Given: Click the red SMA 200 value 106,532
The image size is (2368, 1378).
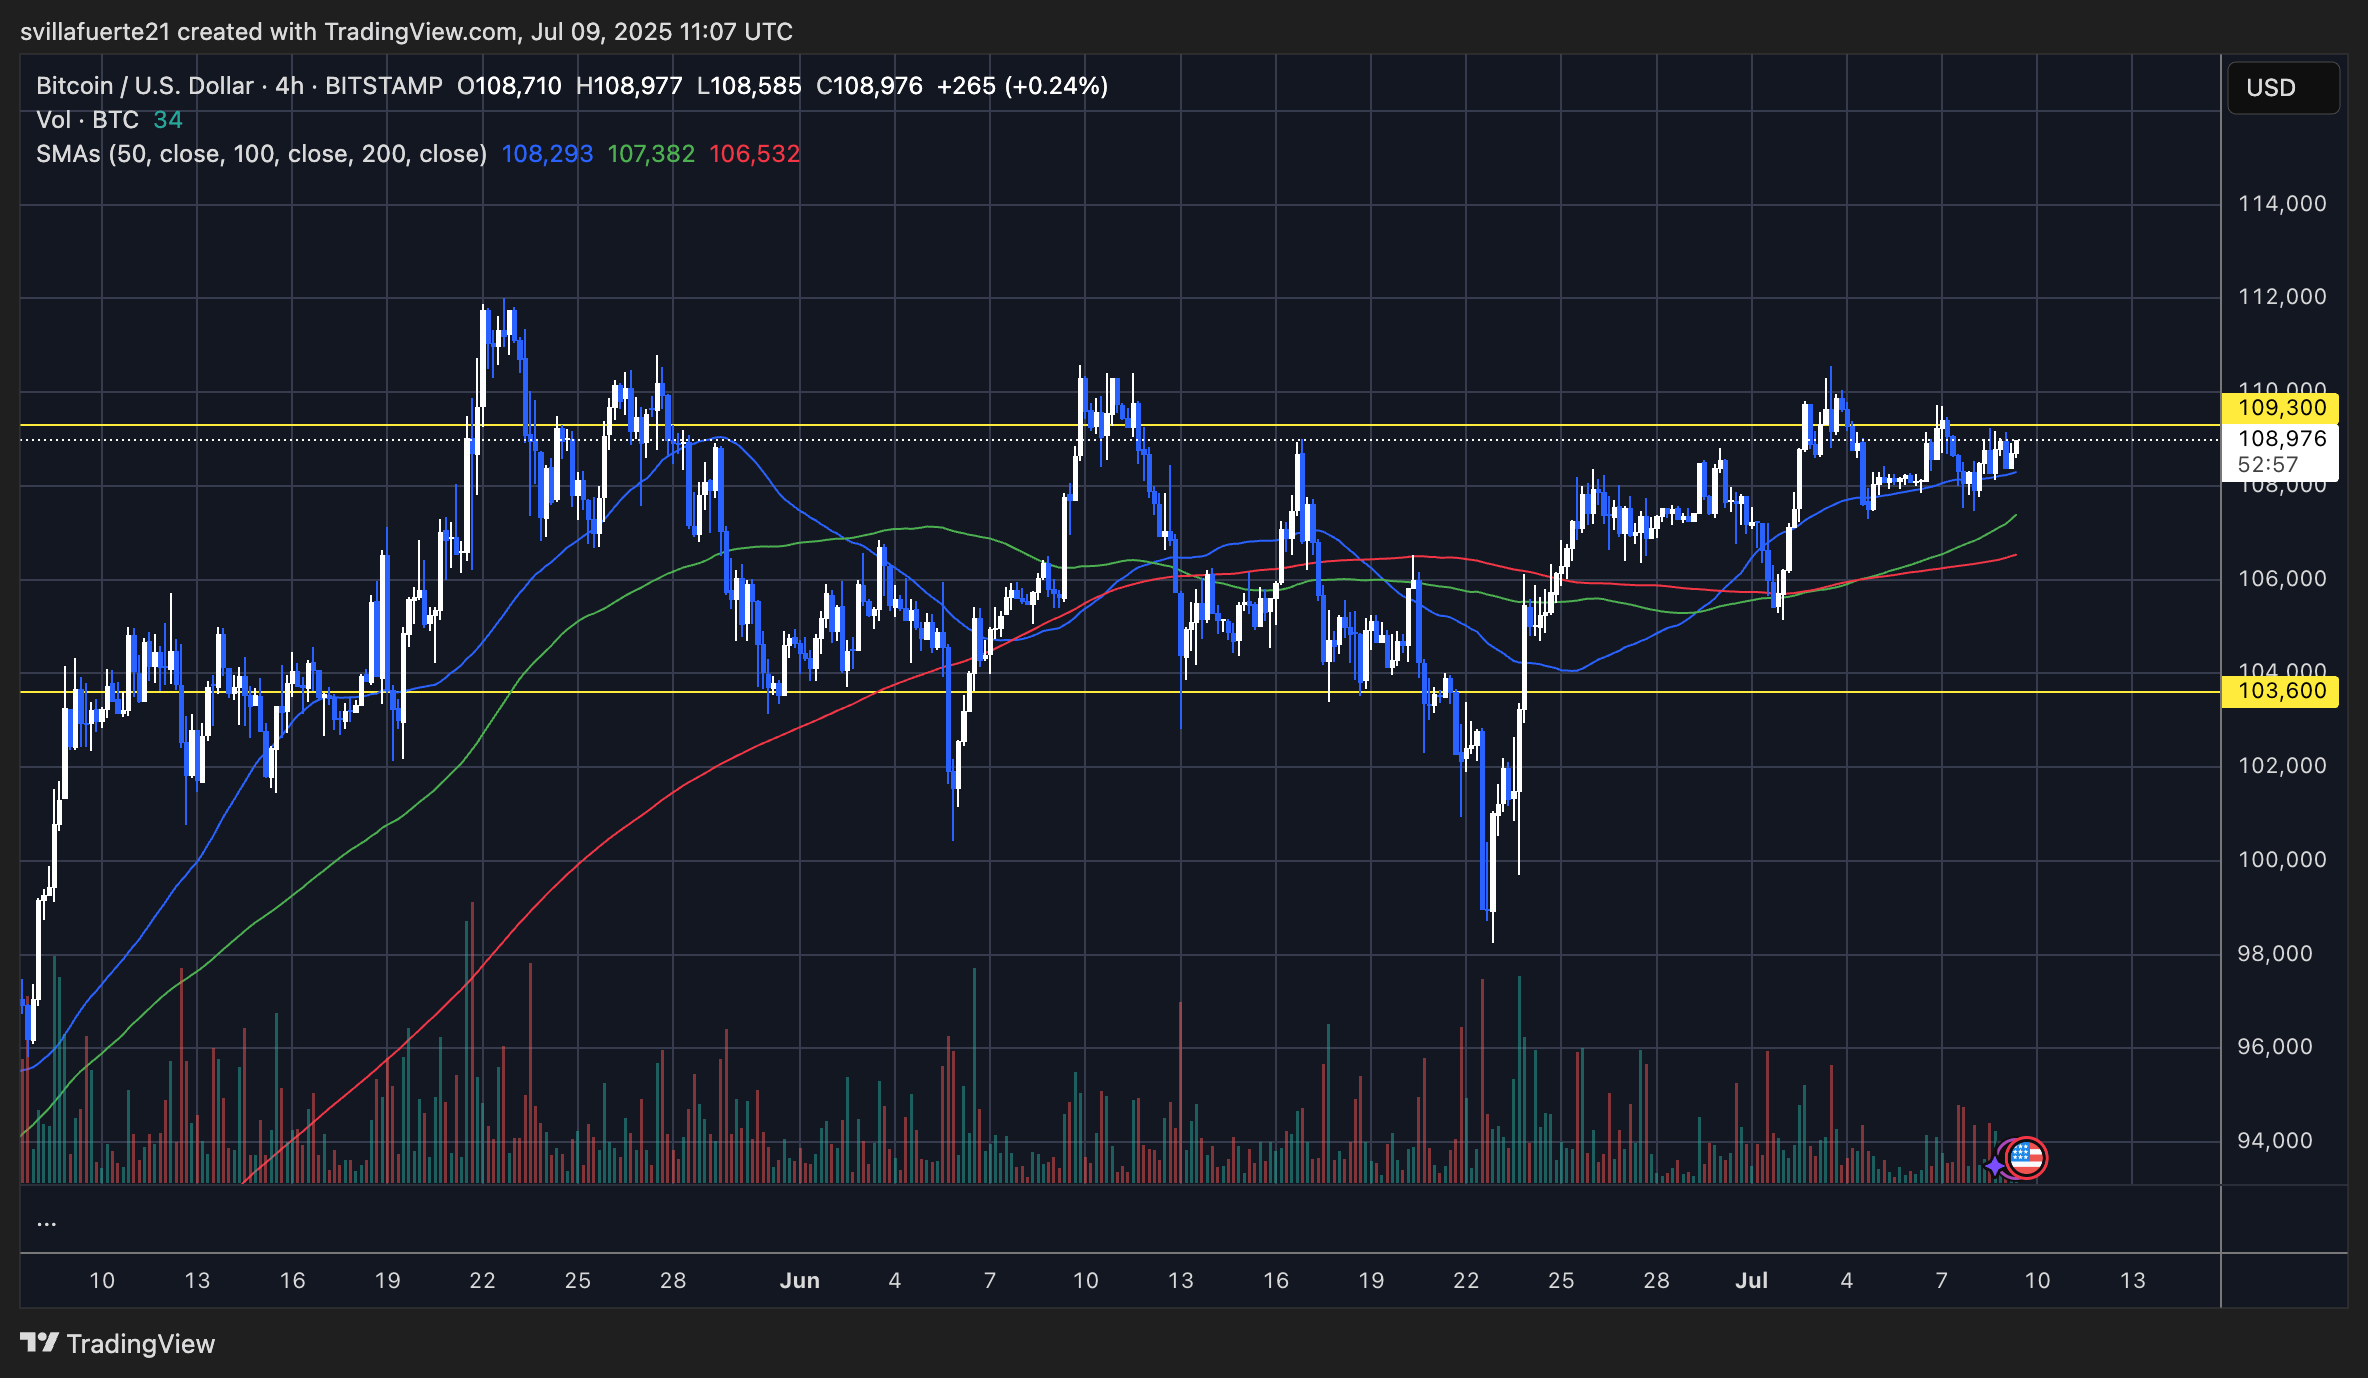Looking at the screenshot, I should tap(755, 154).
